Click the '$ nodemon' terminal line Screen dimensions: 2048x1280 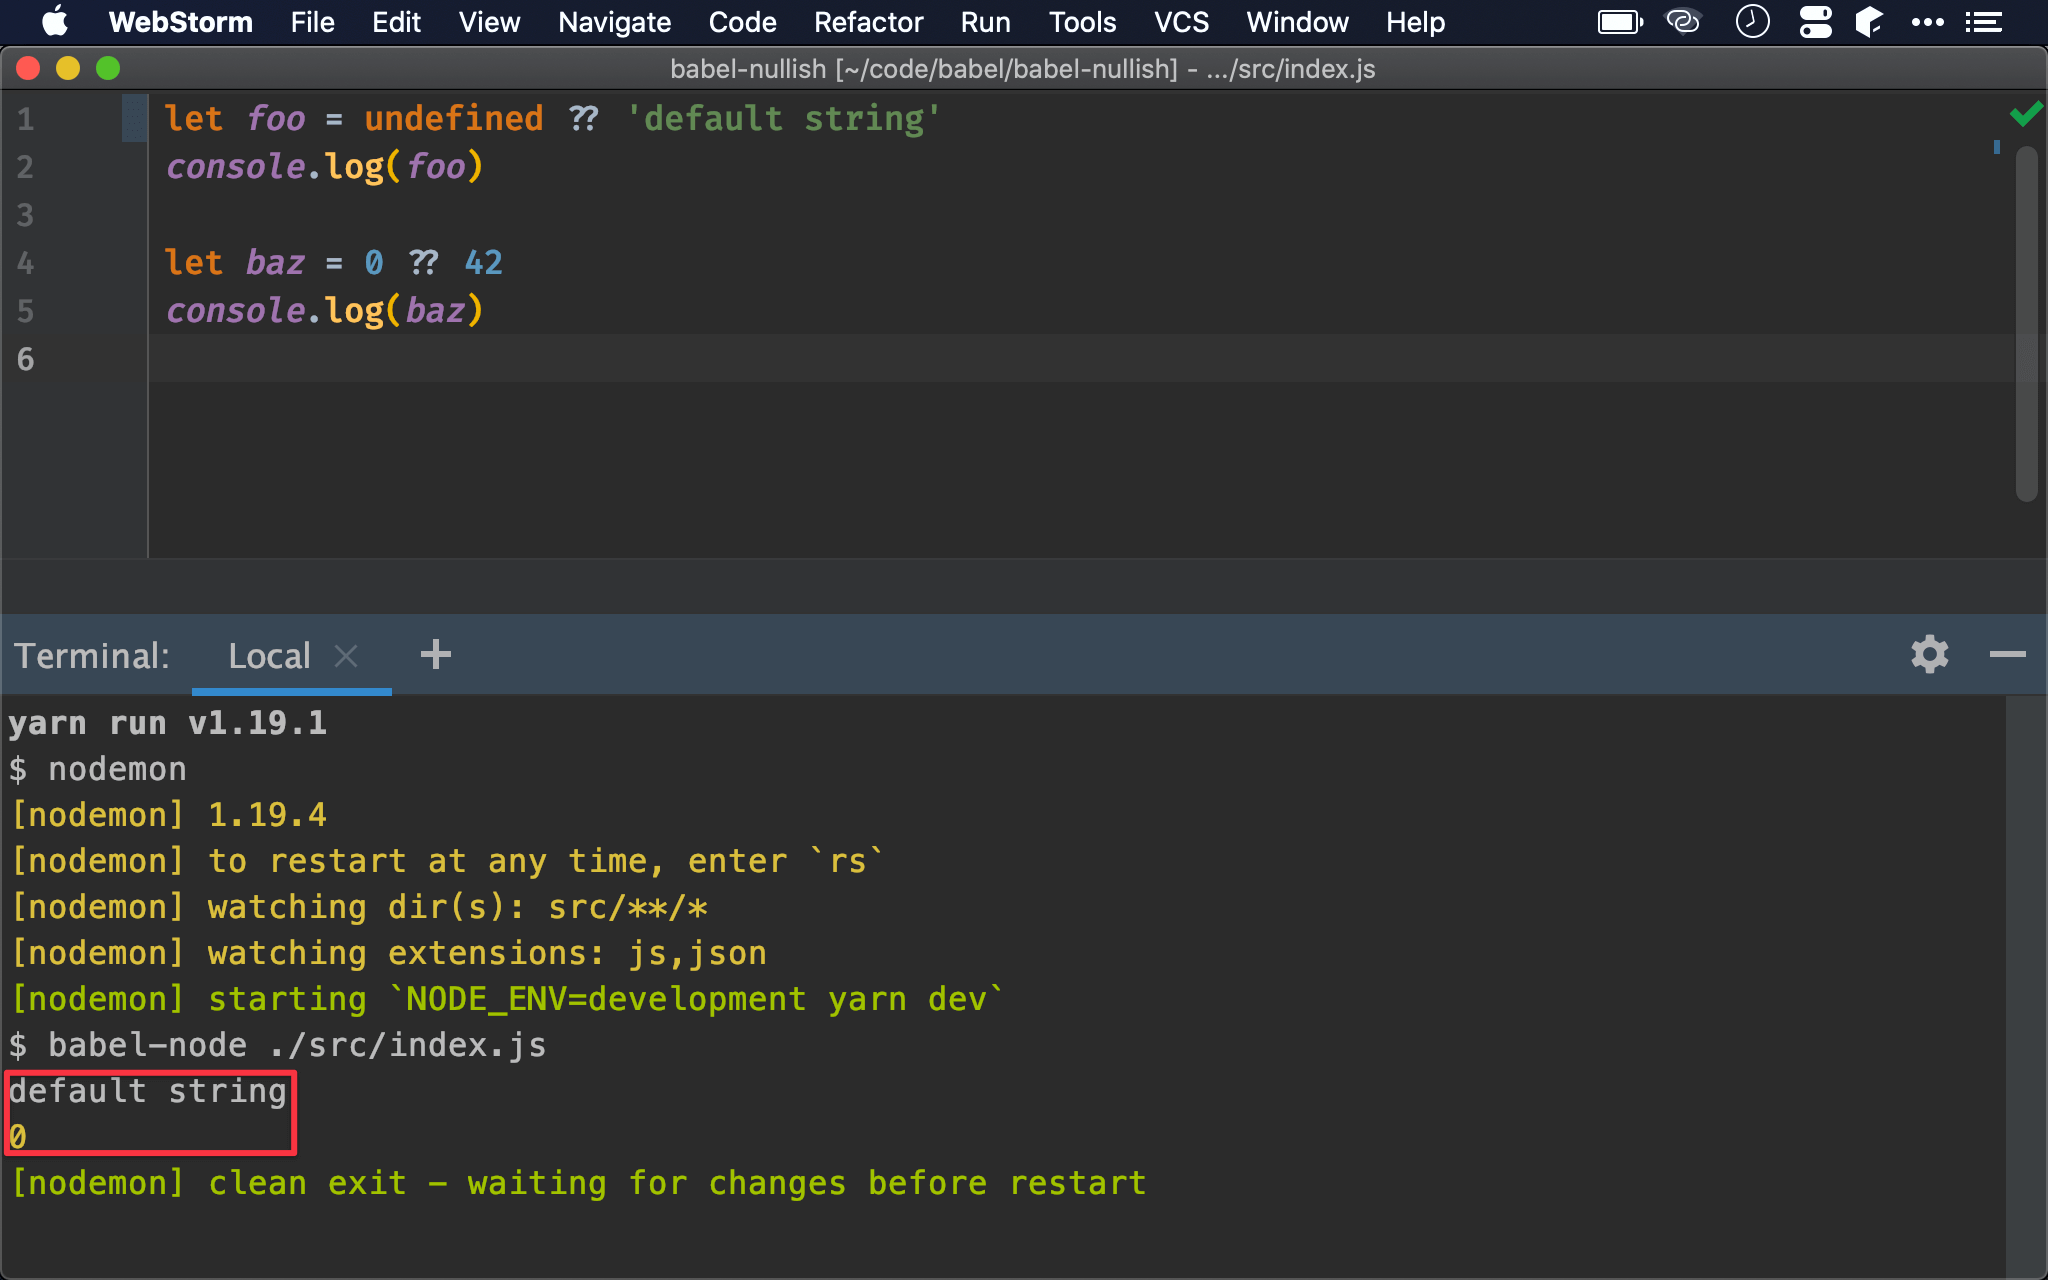click(98, 768)
